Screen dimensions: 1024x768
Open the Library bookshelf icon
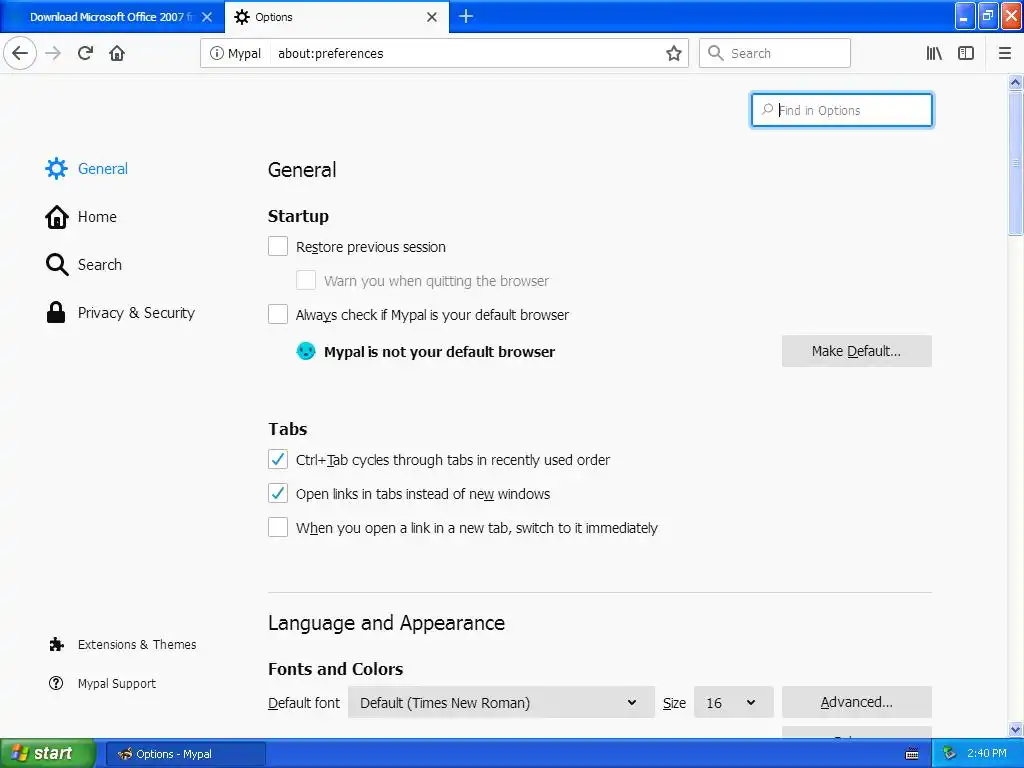tap(934, 54)
